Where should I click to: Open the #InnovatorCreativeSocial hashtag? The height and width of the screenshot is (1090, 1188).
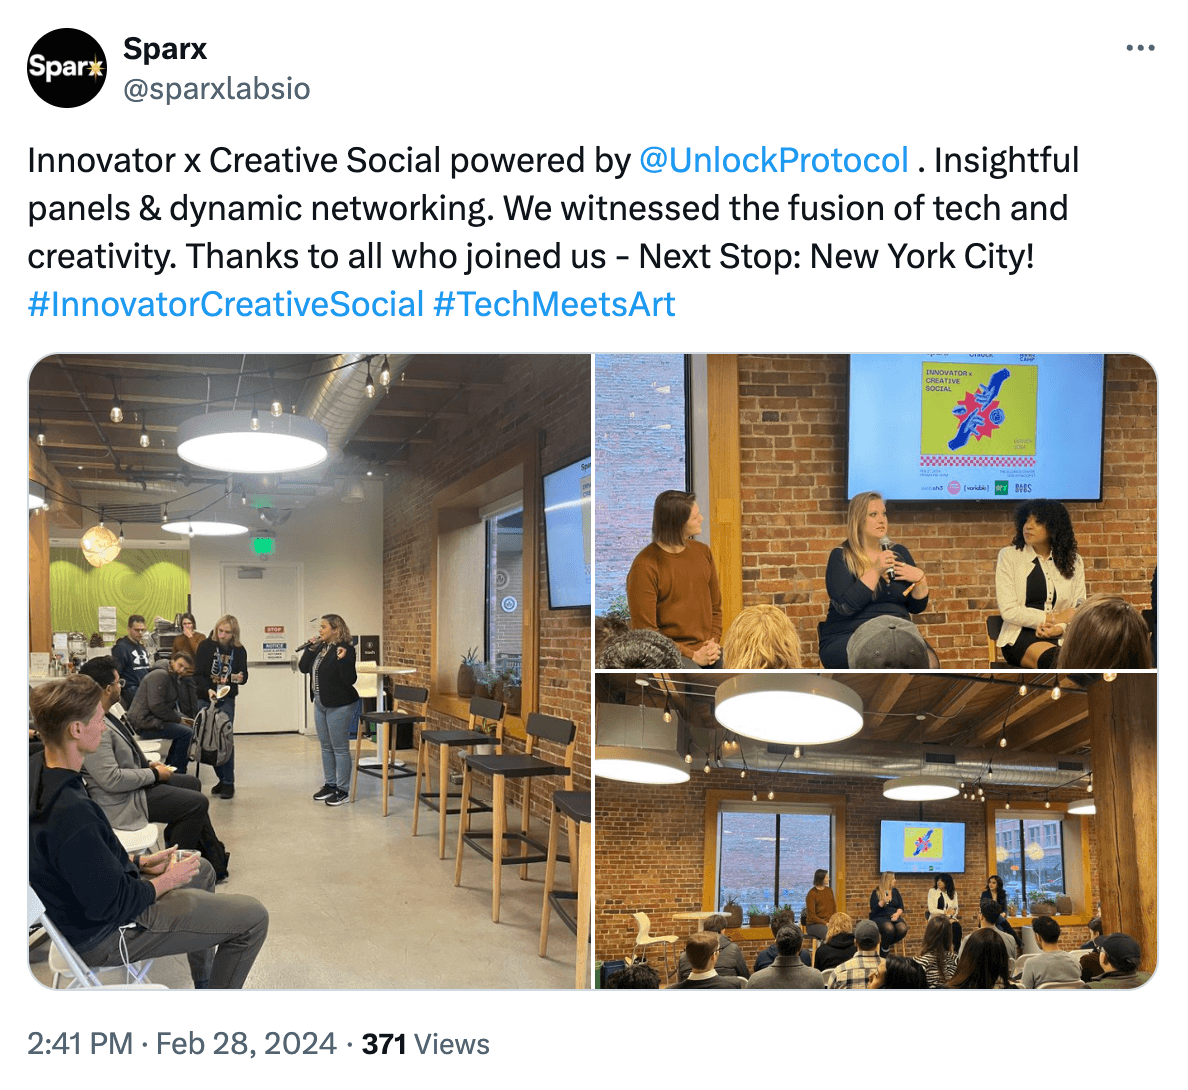pyautogui.click(x=225, y=305)
